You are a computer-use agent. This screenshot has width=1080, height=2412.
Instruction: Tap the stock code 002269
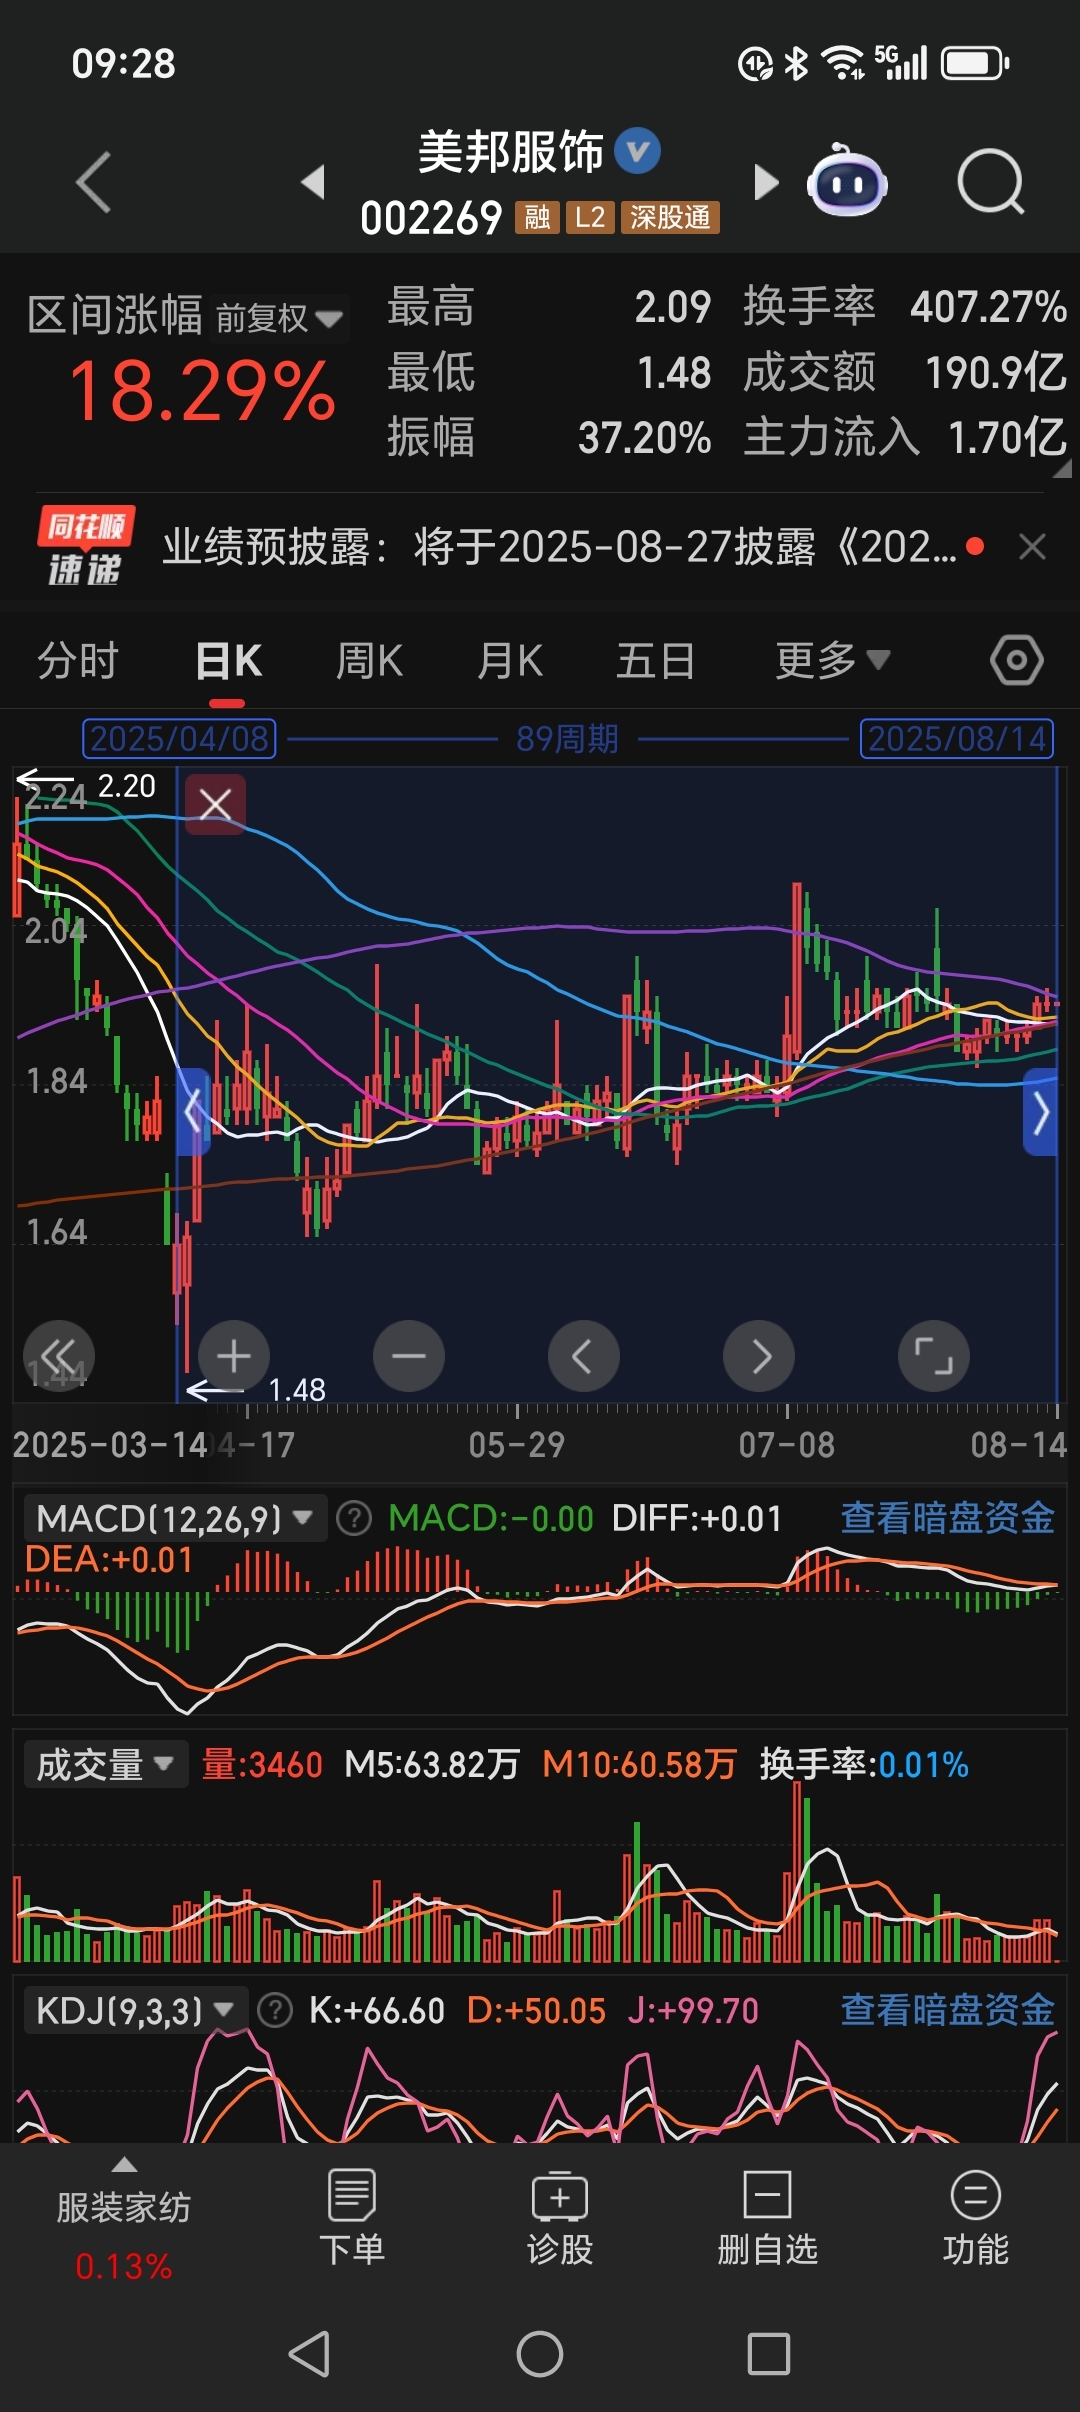[431, 218]
